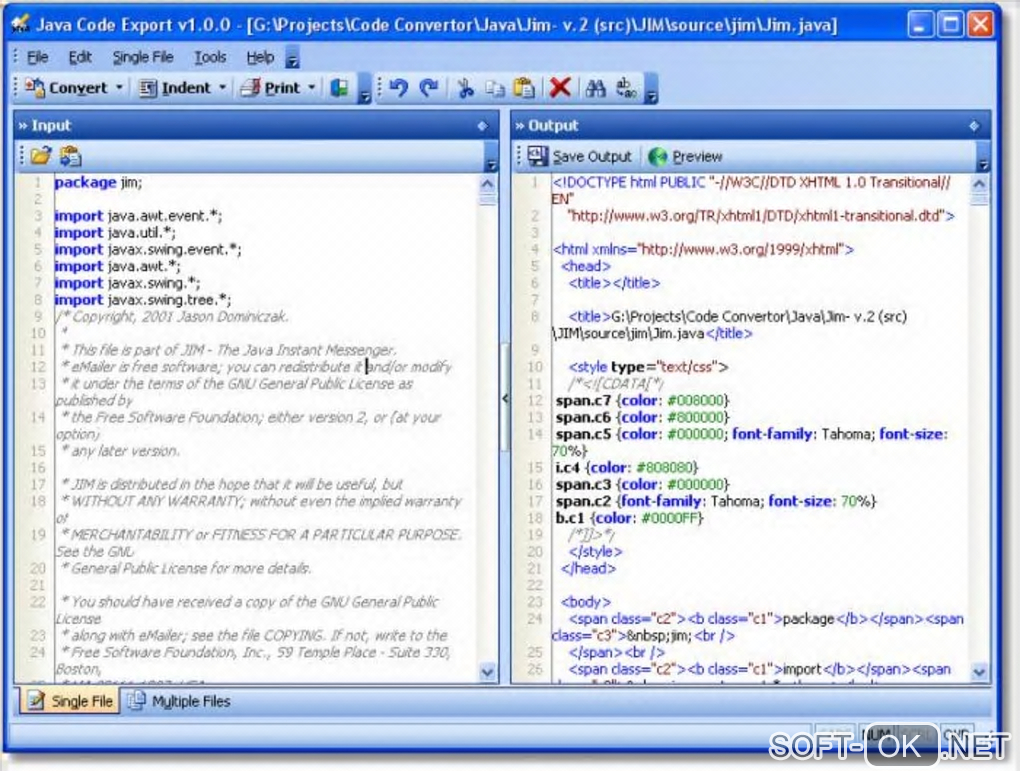The width and height of the screenshot is (1020, 771).
Task: Open Find with the binoculars icon
Action: tap(595, 88)
